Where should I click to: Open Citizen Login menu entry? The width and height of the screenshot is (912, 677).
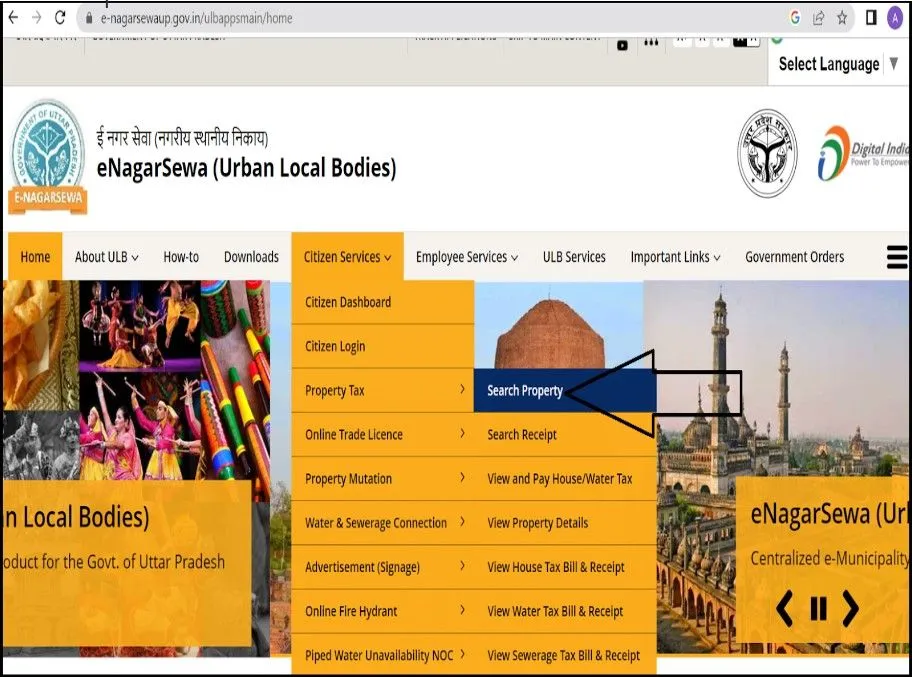point(335,346)
